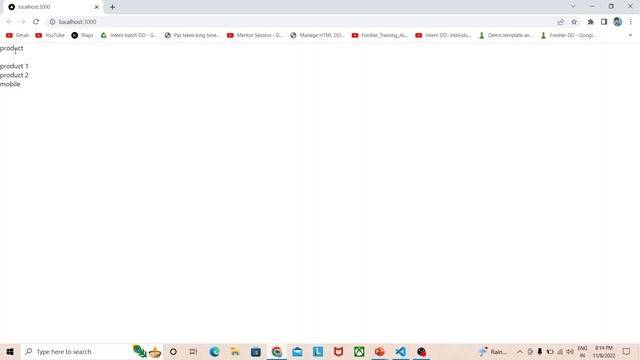640x360 pixels.
Task: Open the Intern batch DD bookmark
Action: pyautogui.click(x=129, y=36)
